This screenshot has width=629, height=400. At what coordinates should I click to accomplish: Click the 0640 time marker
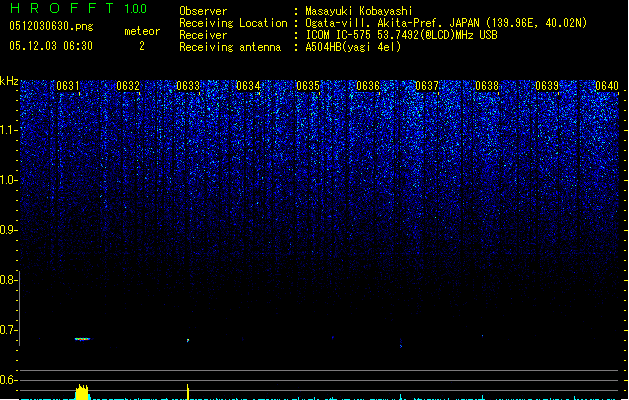click(x=607, y=86)
